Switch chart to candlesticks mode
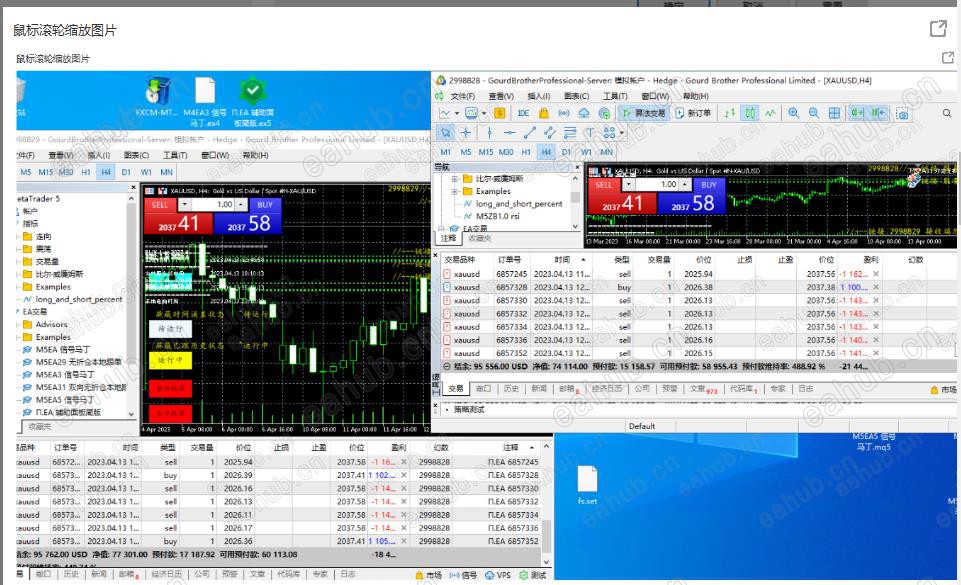The height and width of the screenshot is (585, 961). tap(750, 113)
